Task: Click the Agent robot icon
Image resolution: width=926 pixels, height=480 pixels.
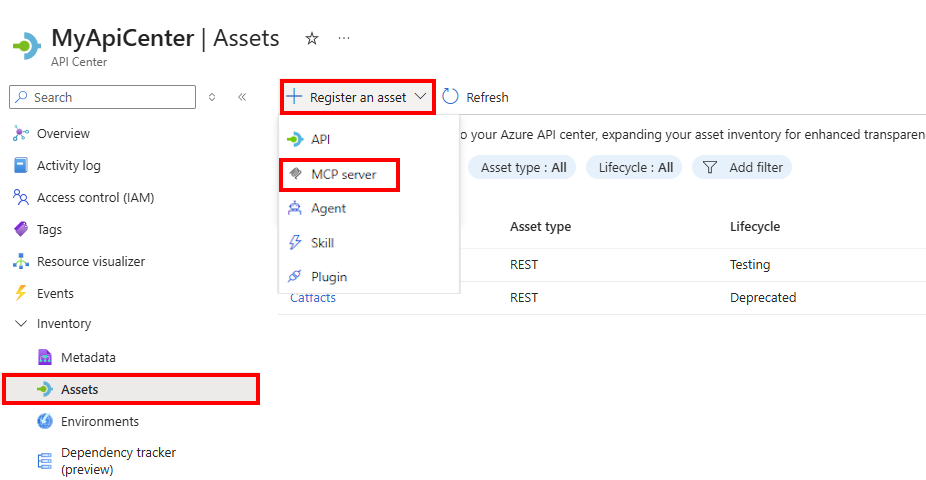Action: [295, 208]
